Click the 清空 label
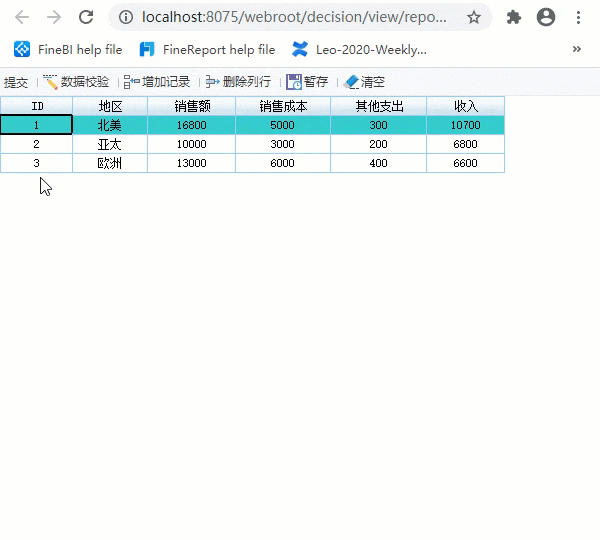The height and width of the screenshot is (540, 600). click(373, 82)
